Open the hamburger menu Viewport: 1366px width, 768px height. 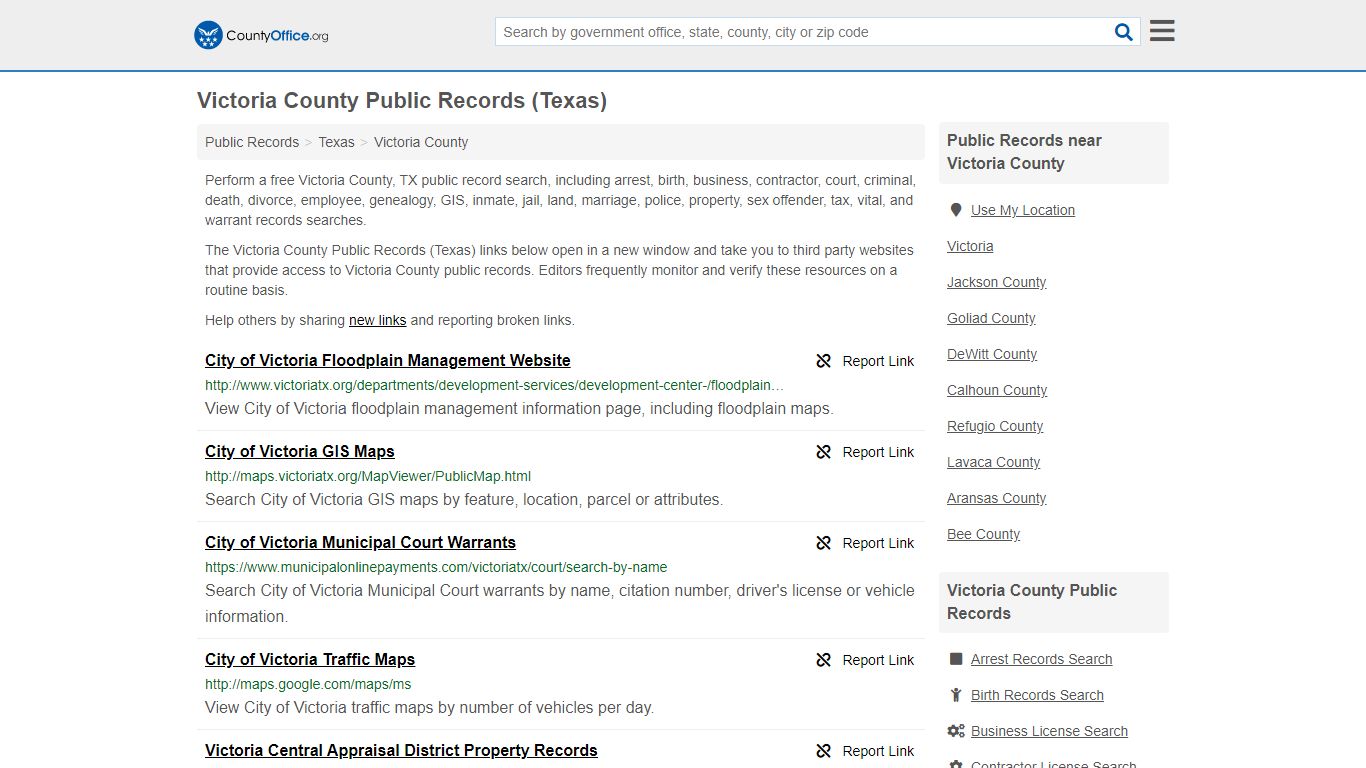pos(1162,31)
